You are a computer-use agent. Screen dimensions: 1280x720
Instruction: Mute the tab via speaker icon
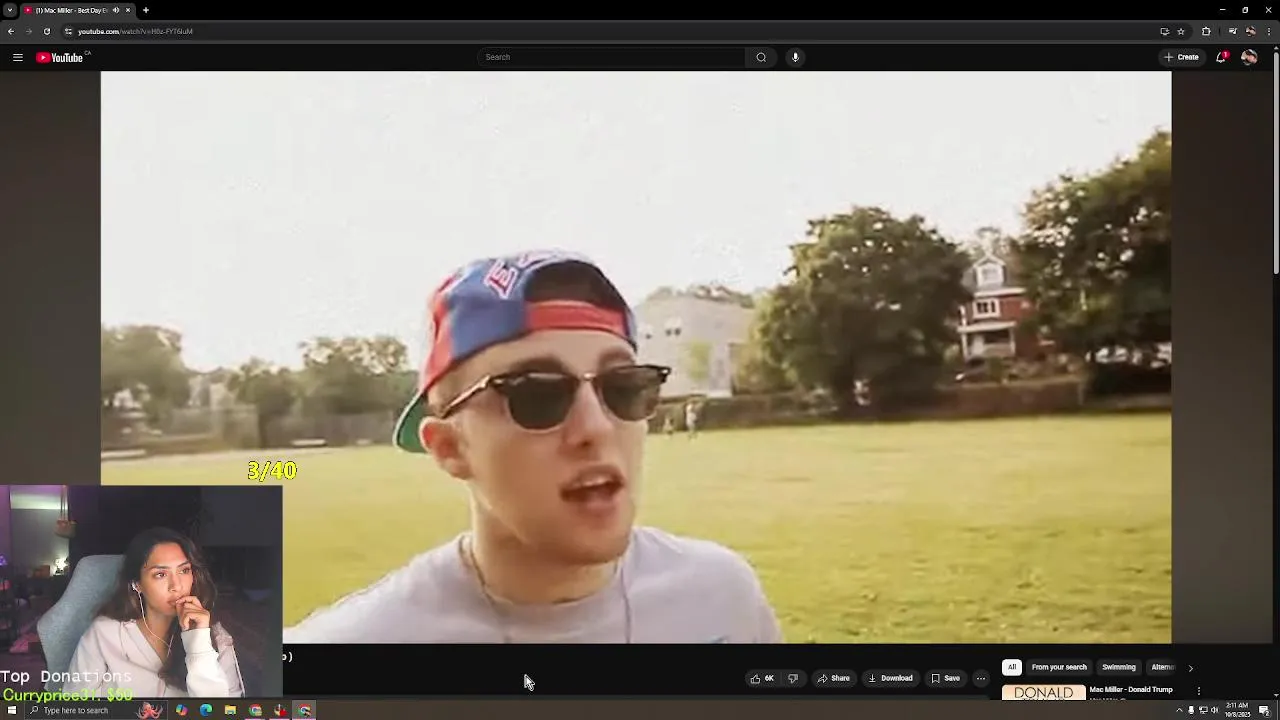(115, 10)
